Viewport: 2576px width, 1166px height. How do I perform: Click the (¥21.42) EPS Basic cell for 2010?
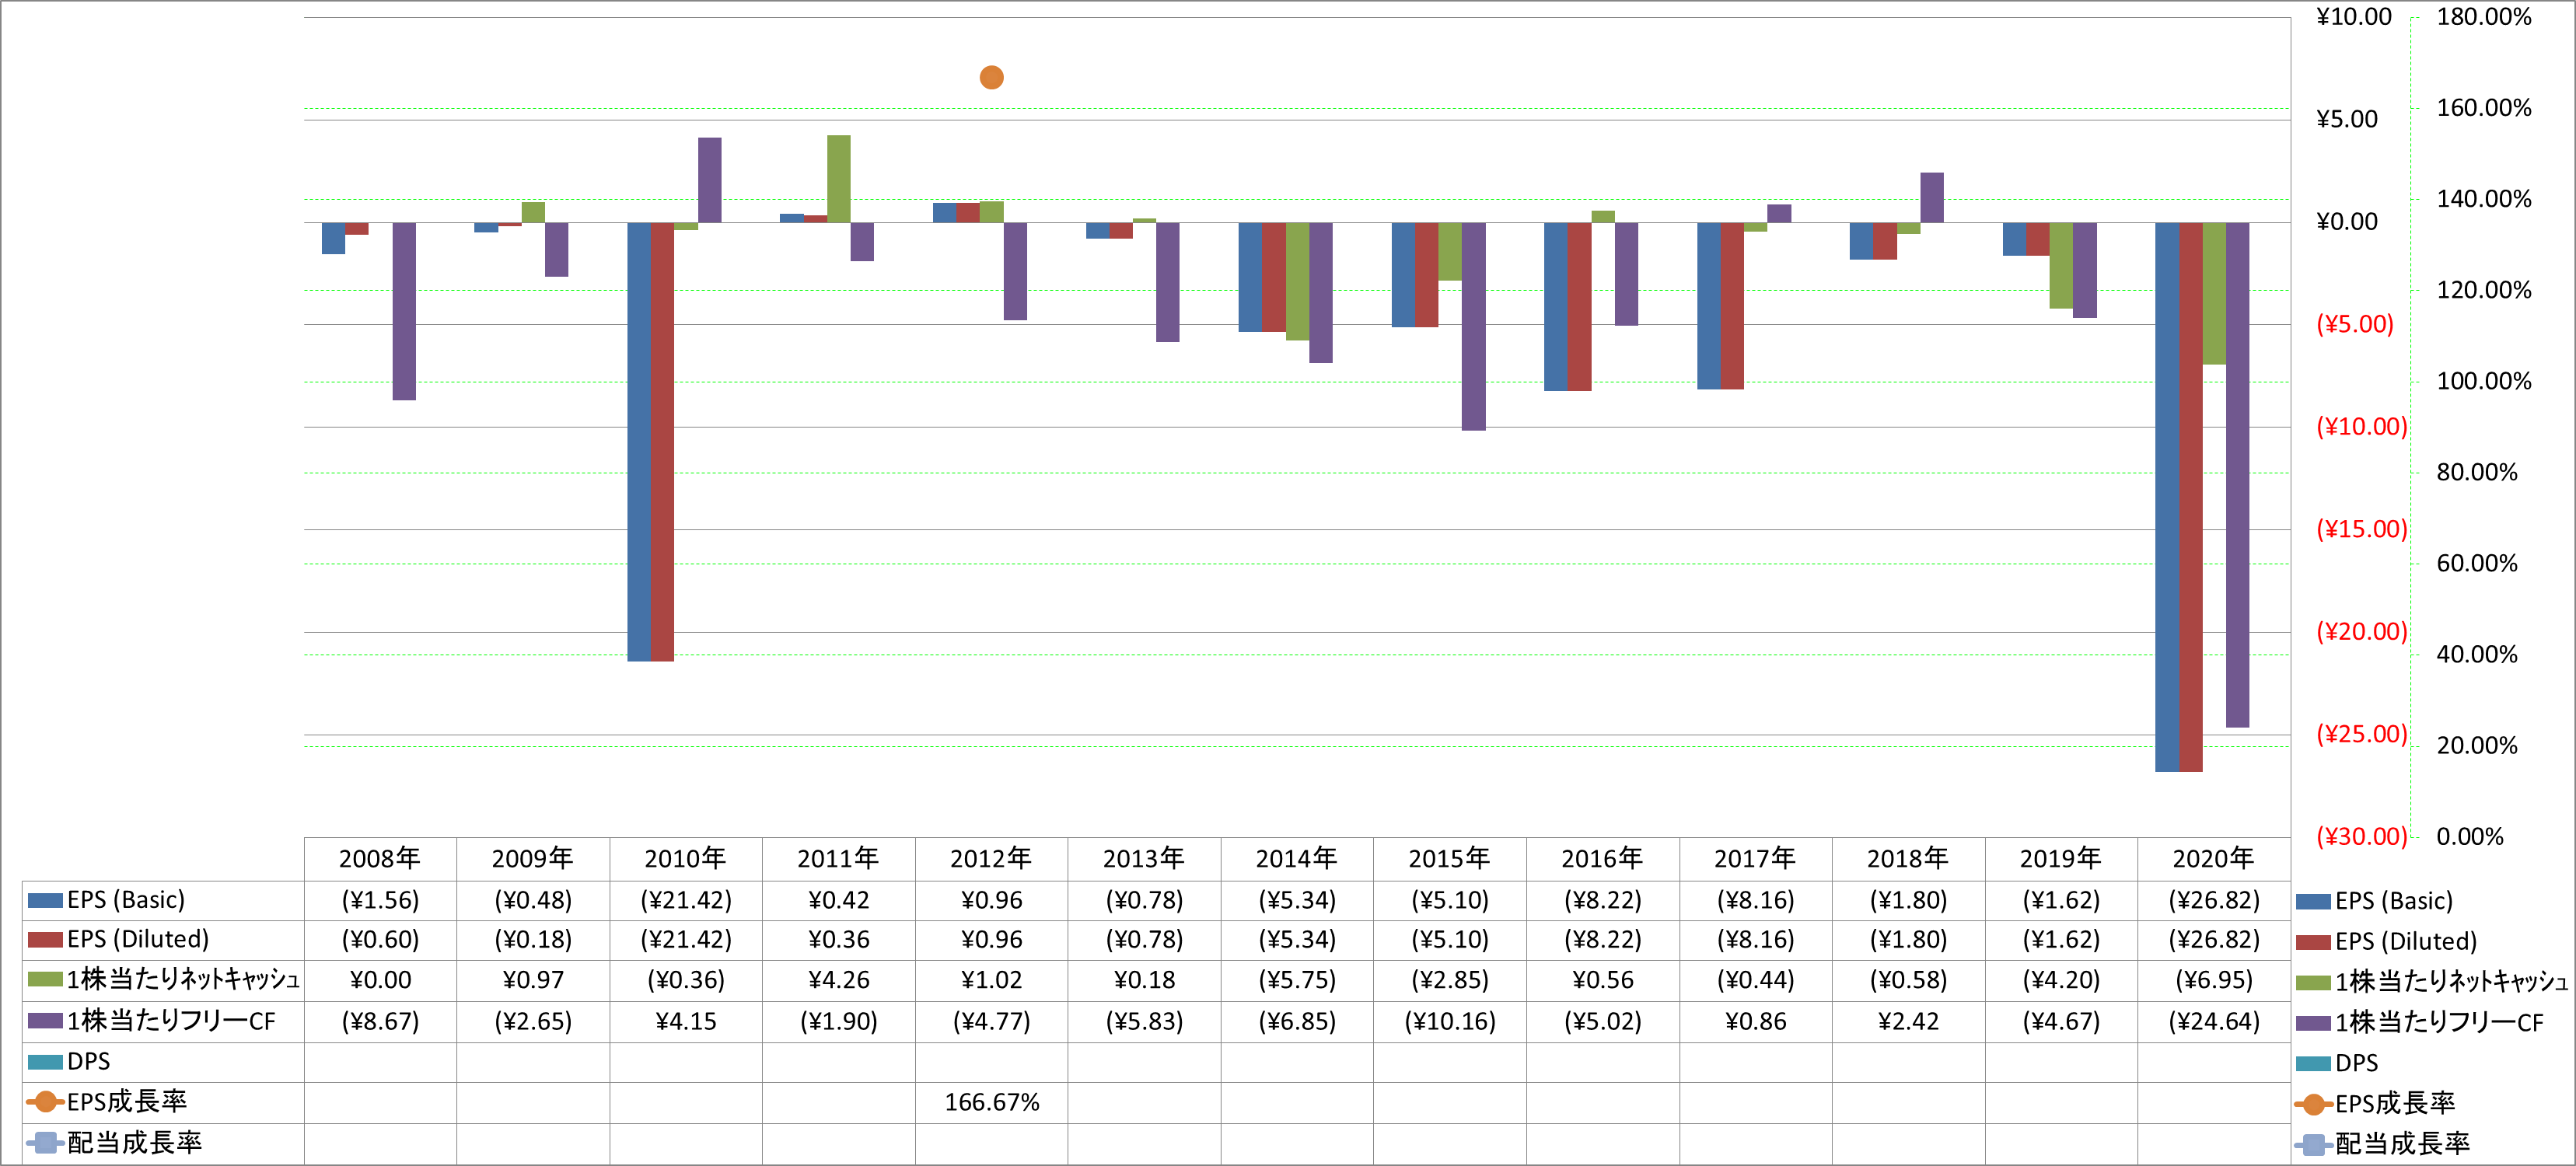(686, 900)
